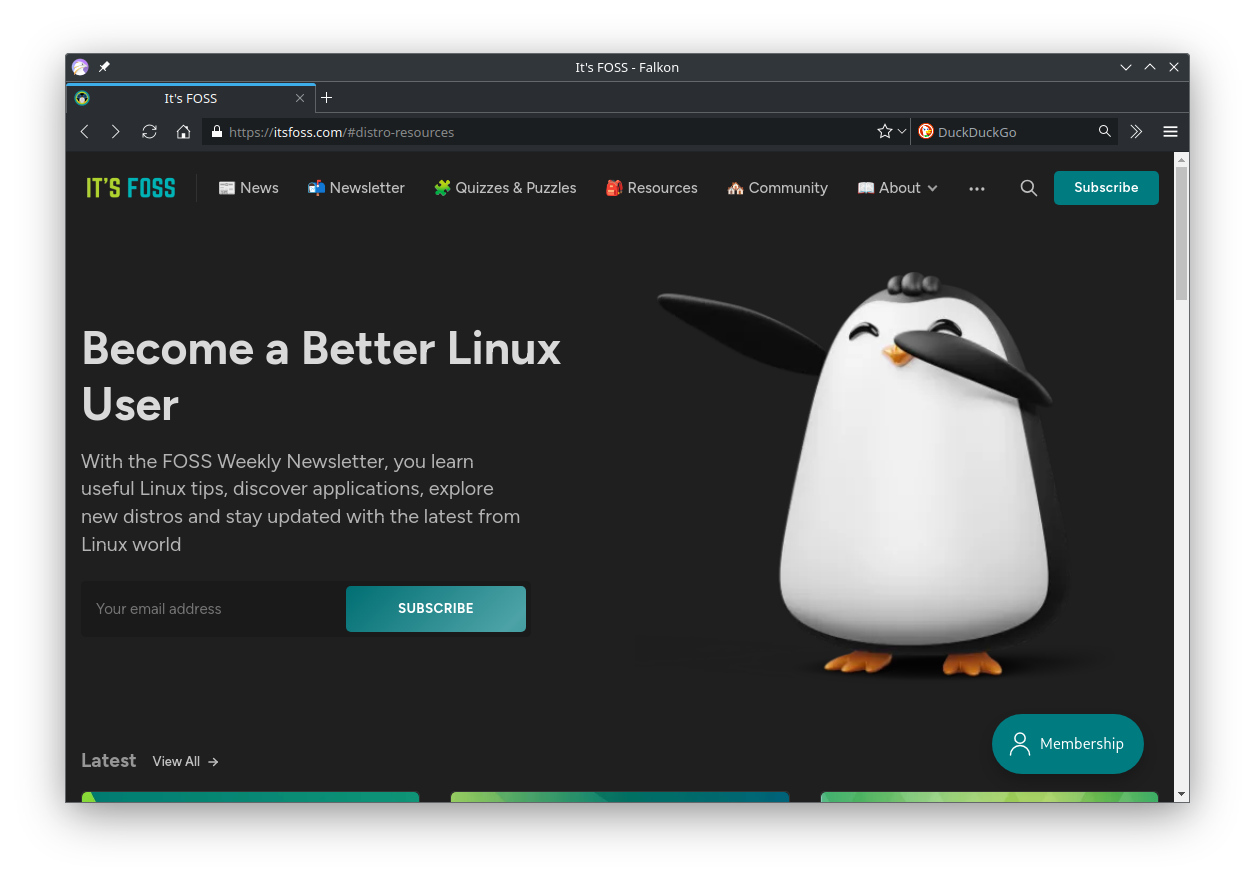The width and height of the screenshot is (1256, 881).
Task: Open the site search magnifier icon
Action: tap(1028, 188)
